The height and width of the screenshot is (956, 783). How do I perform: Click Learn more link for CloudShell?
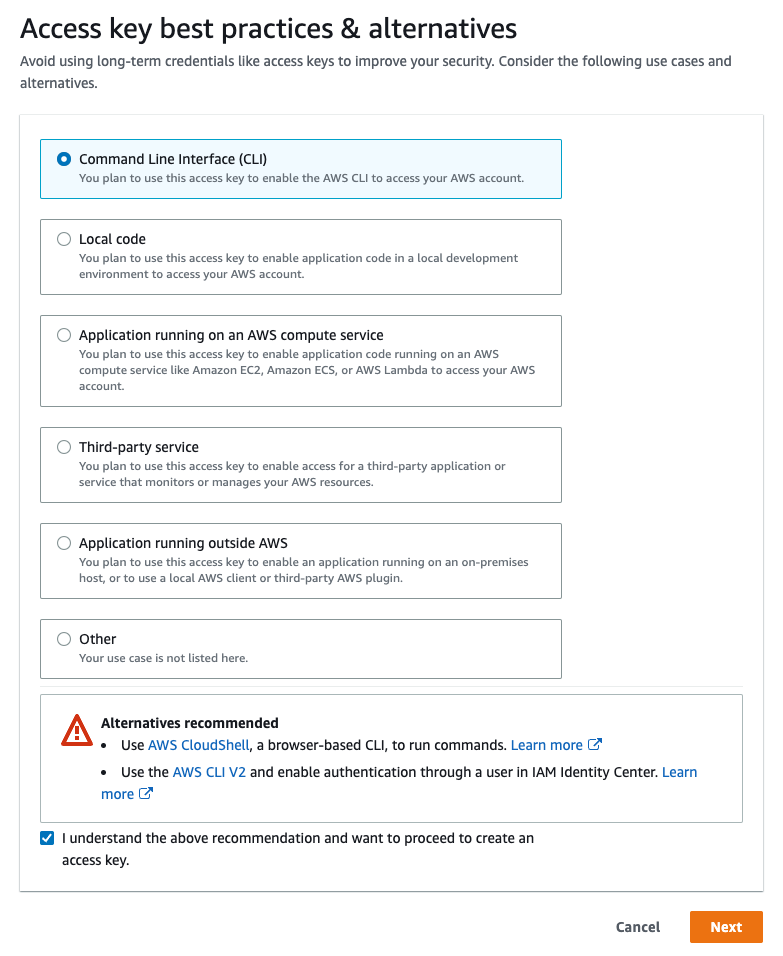(x=546, y=745)
